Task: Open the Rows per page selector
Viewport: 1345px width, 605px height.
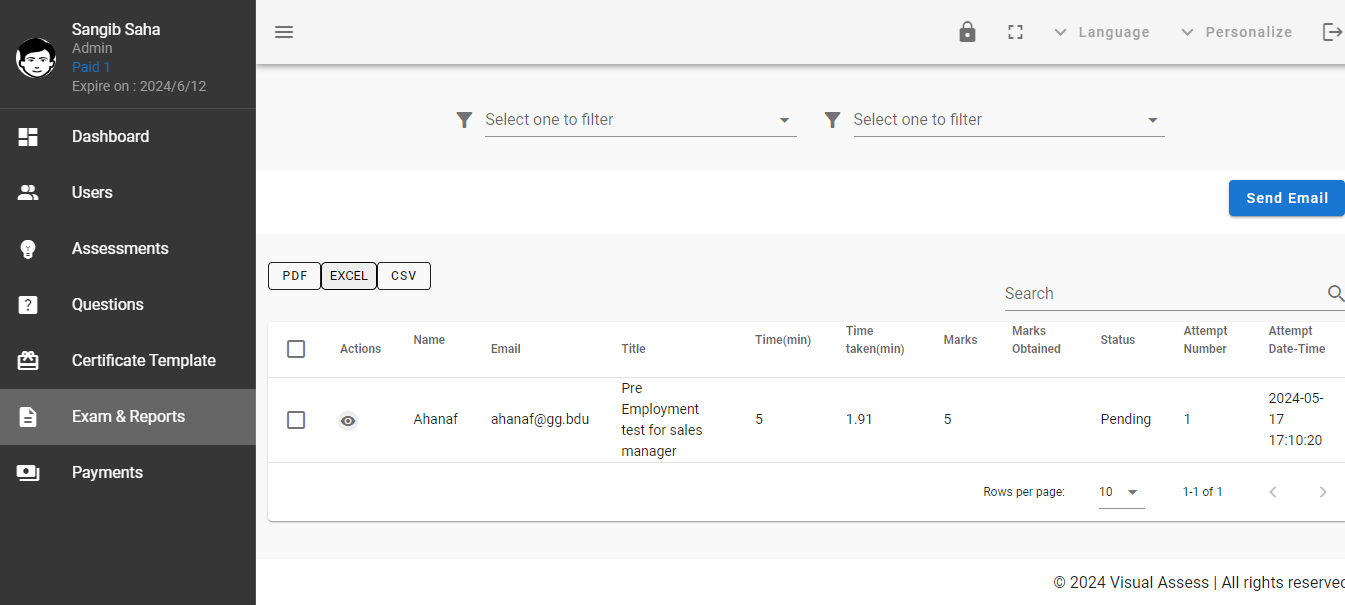Action: [1120, 491]
